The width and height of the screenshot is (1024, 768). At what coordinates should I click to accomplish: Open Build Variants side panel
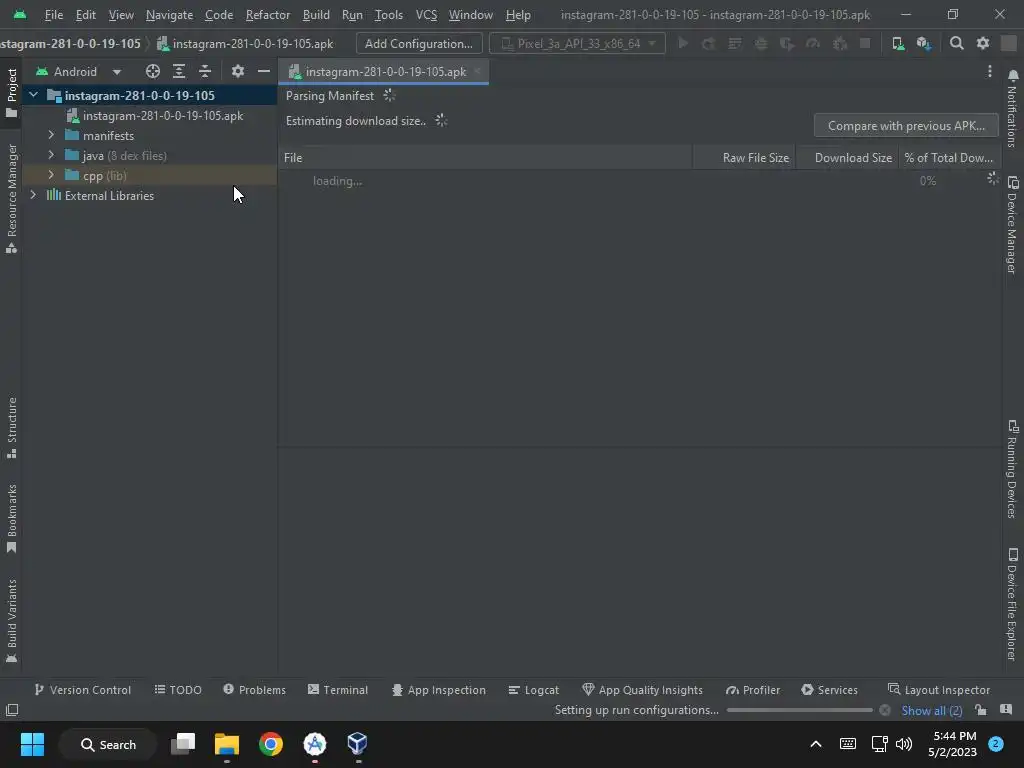pos(12,621)
